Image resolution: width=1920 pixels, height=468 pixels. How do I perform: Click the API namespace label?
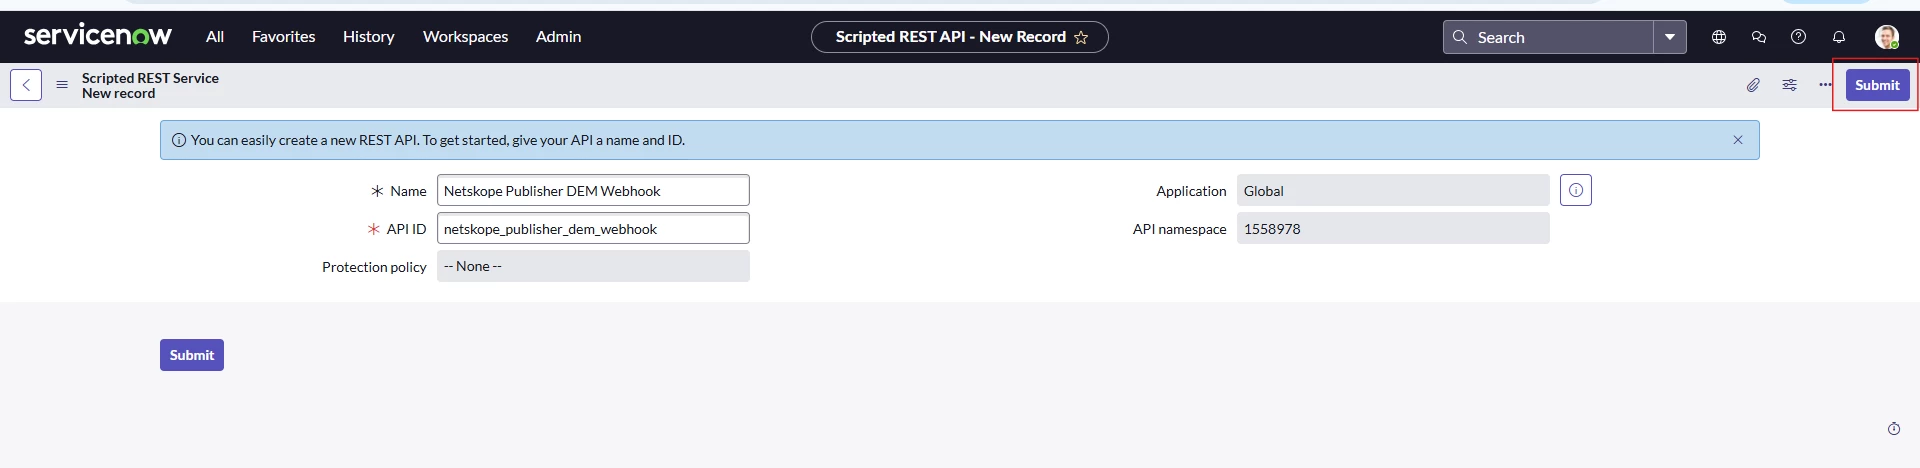[x=1179, y=229]
